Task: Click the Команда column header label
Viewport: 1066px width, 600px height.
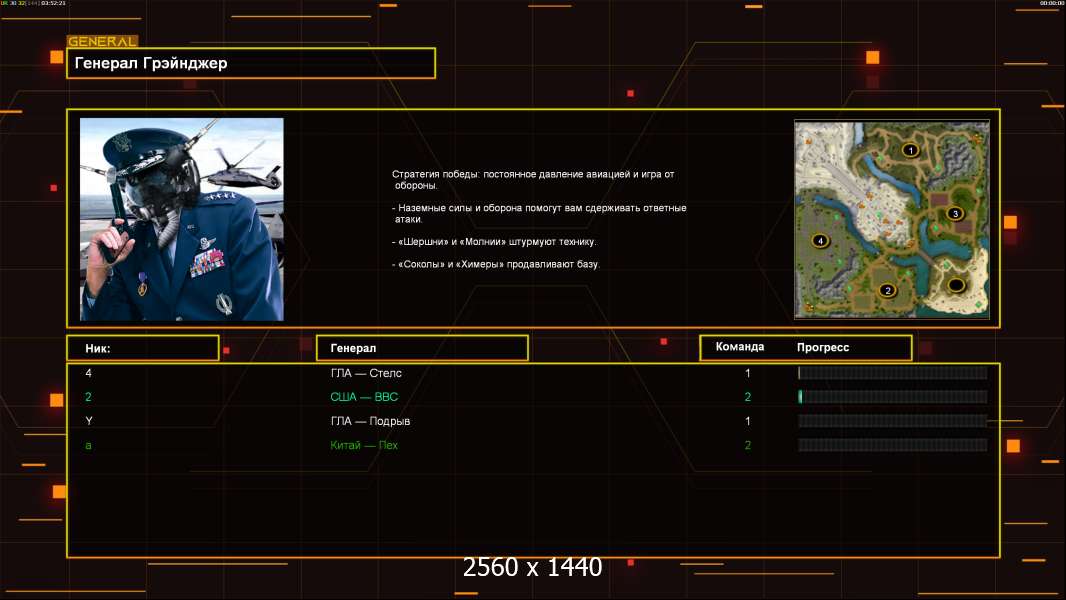Action: click(x=740, y=347)
